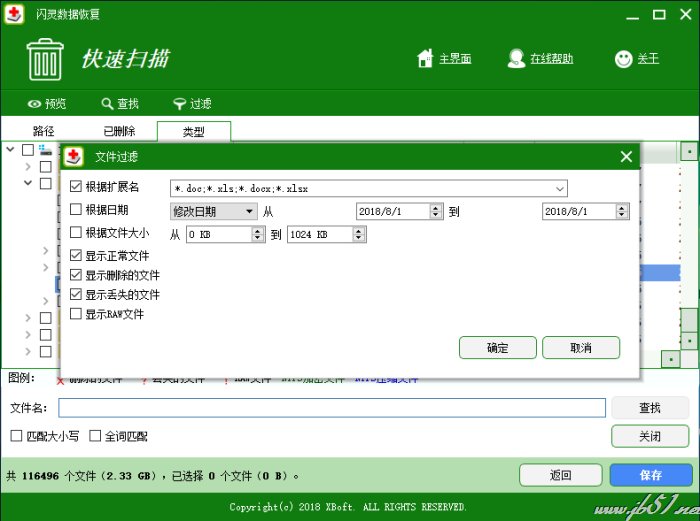
Task: Expand the first child tree node
Action: (x=28, y=167)
